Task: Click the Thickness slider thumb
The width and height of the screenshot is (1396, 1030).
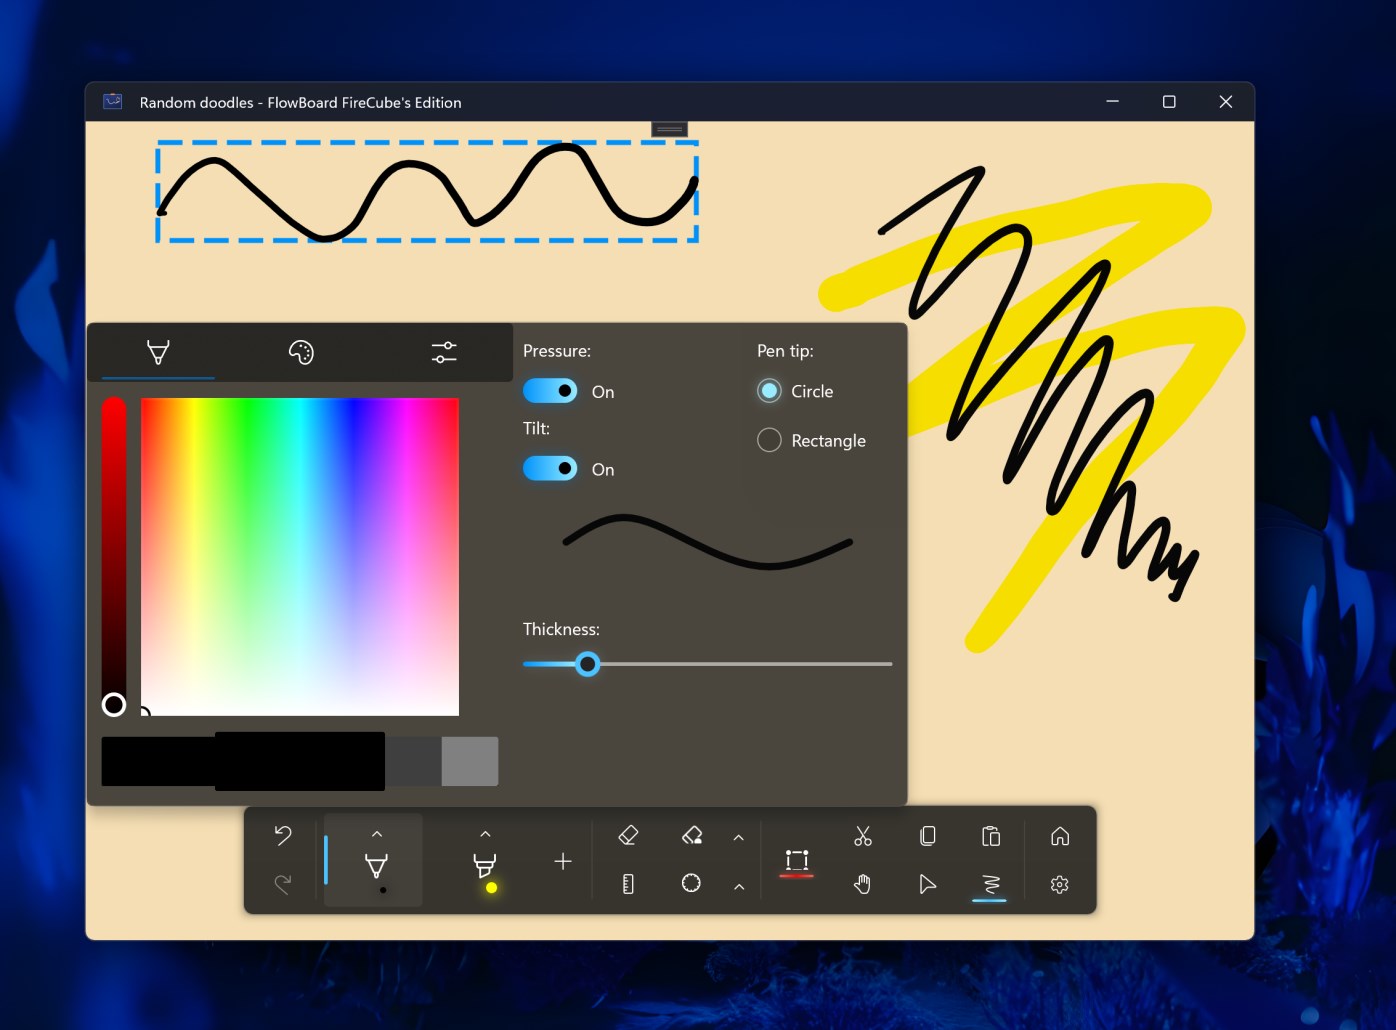Action: coord(588,664)
